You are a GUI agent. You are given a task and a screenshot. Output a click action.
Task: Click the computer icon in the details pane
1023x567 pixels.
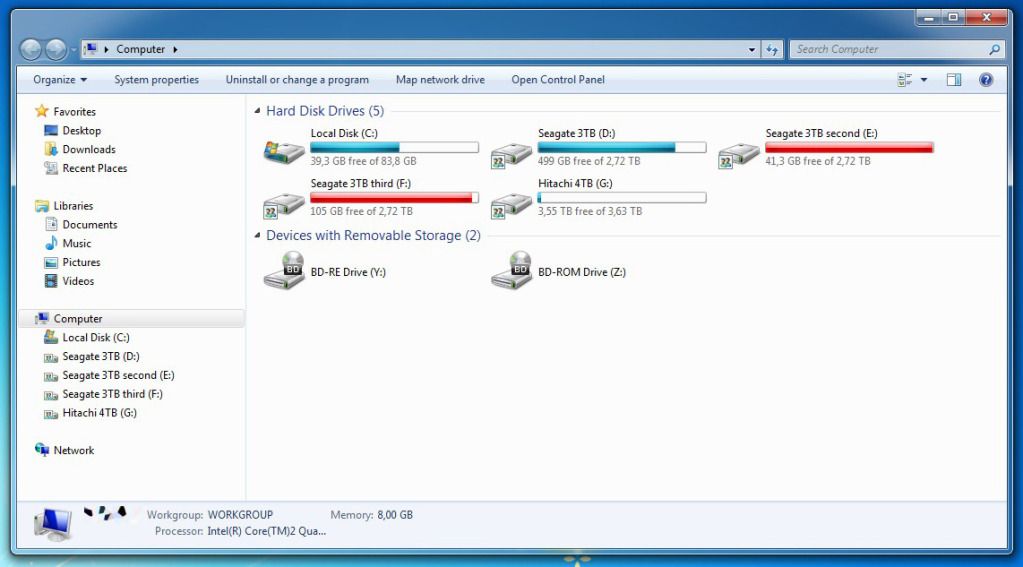(x=53, y=524)
